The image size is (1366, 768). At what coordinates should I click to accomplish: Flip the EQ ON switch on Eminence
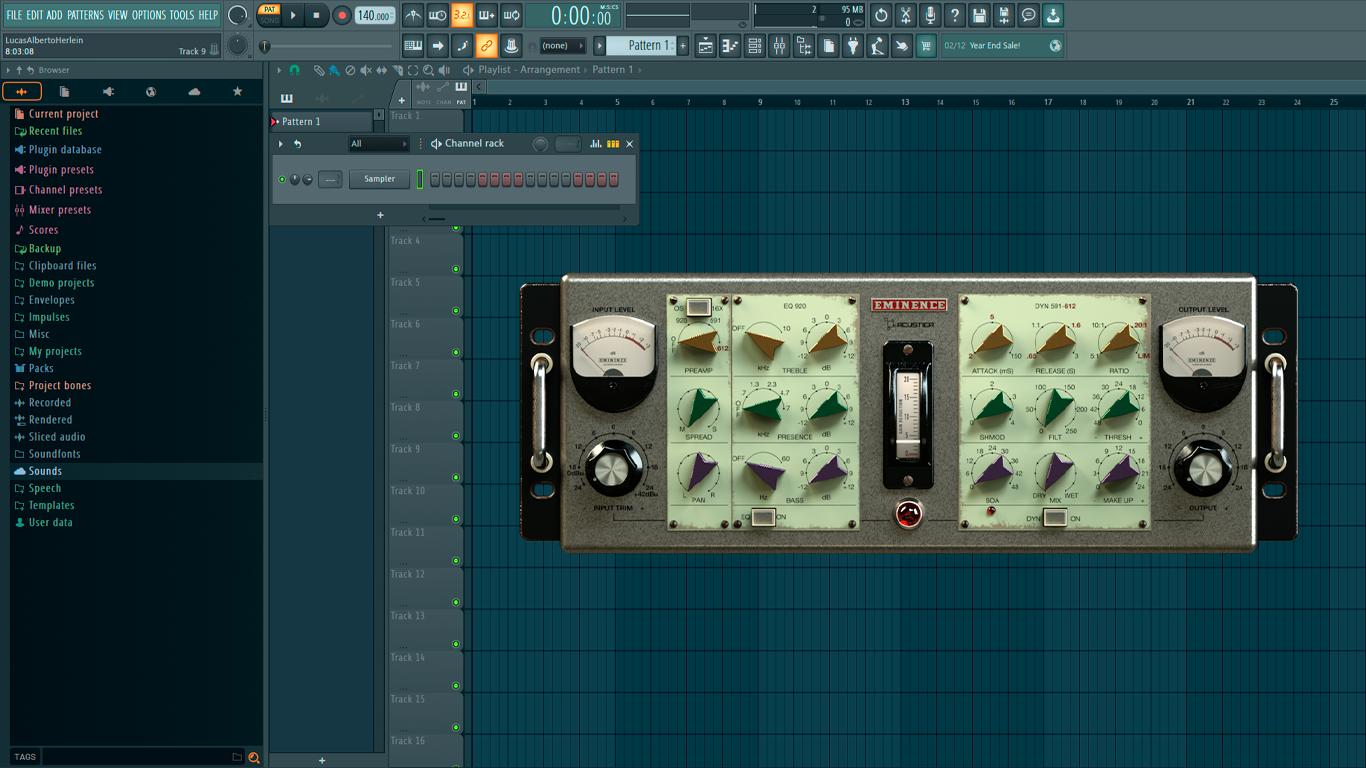763,517
